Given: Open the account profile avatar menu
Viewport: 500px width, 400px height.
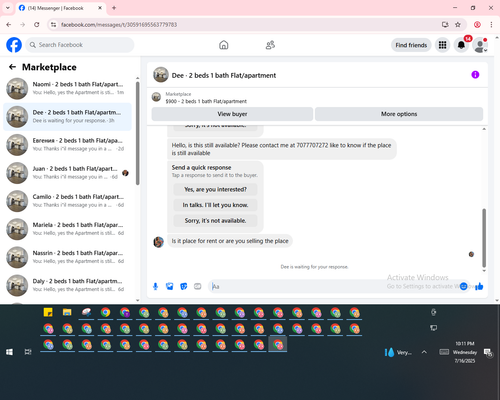Looking at the screenshot, I should 480,45.
